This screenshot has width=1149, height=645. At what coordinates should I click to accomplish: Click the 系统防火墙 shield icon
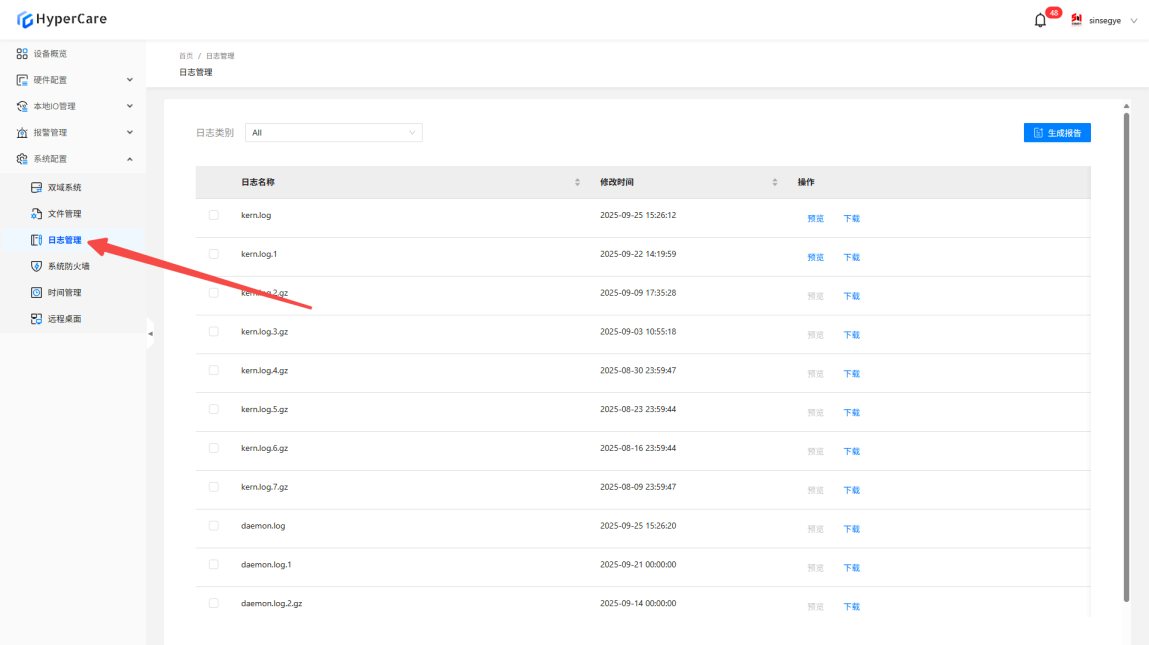(x=37, y=267)
